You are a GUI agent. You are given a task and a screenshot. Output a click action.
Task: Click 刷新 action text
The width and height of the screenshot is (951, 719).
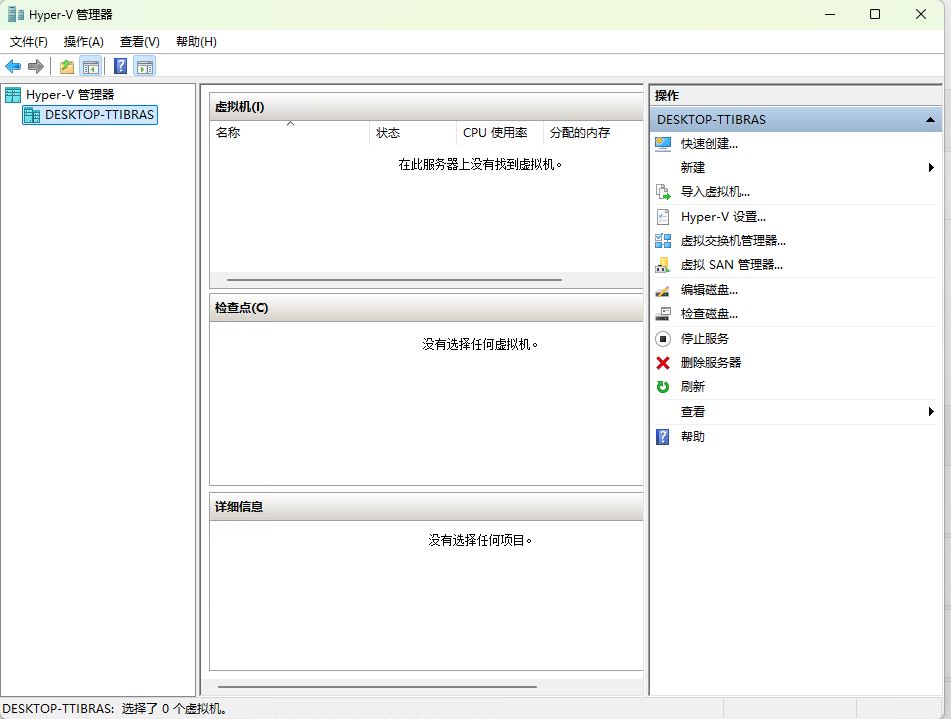(x=693, y=387)
